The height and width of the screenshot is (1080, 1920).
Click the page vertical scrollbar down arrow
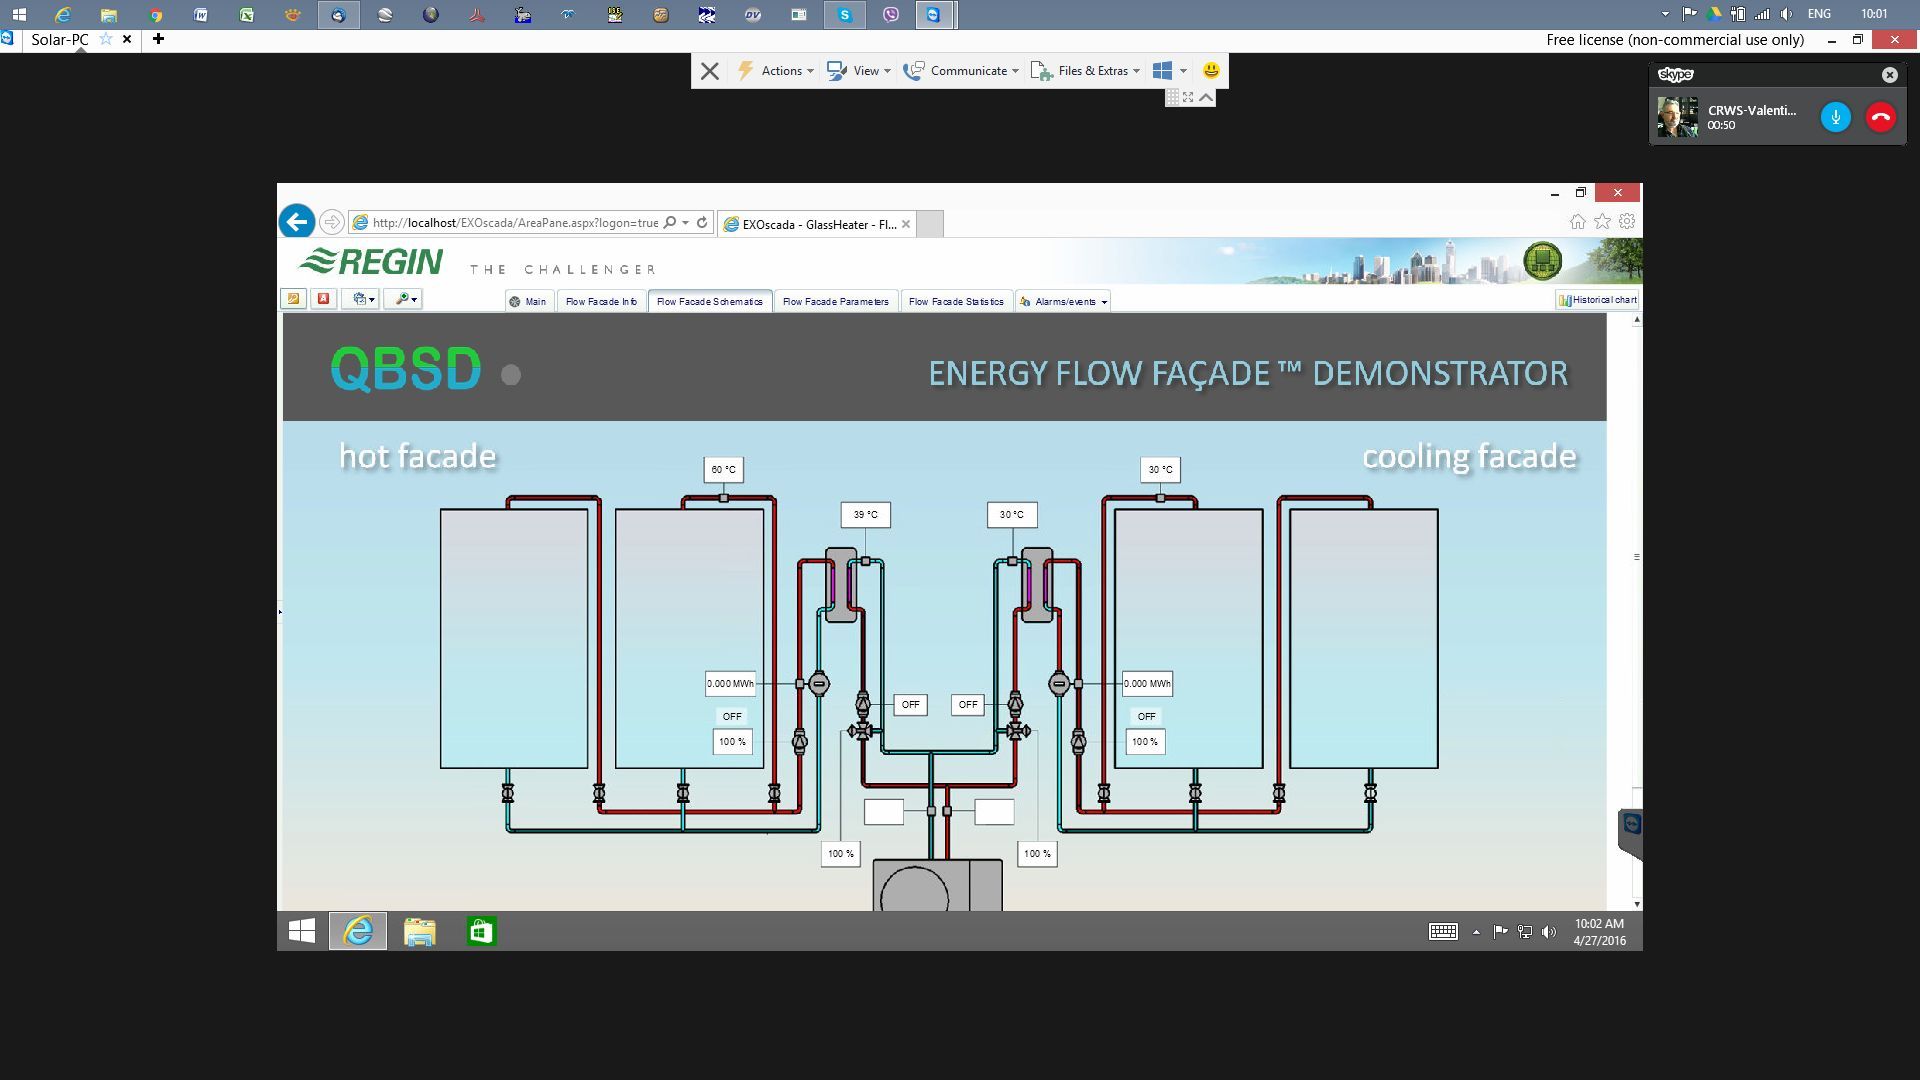point(1636,903)
